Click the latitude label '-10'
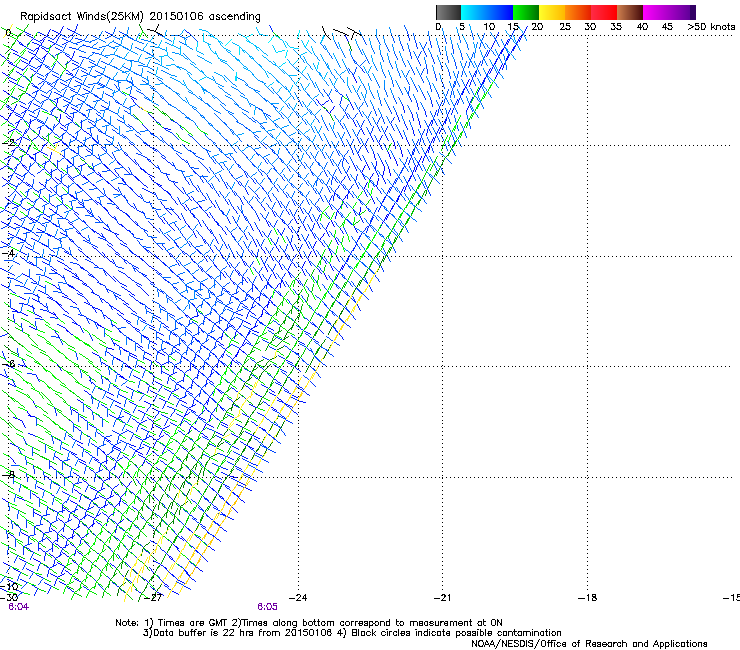The width and height of the screenshot is (740, 650). coord(9,587)
